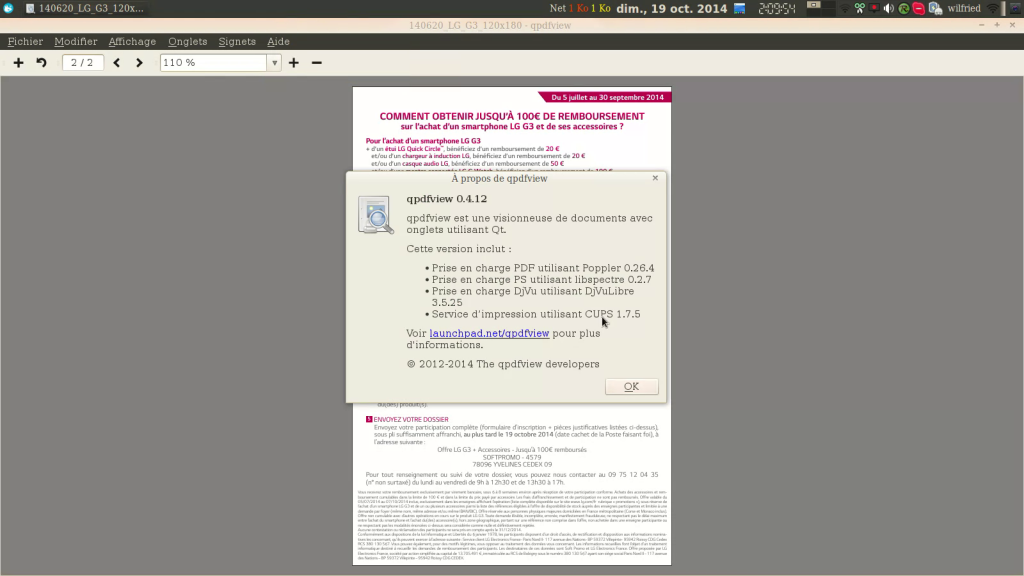Click the open document plus icon in toolbar
The image size is (1024, 576).
click(x=18, y=63)
